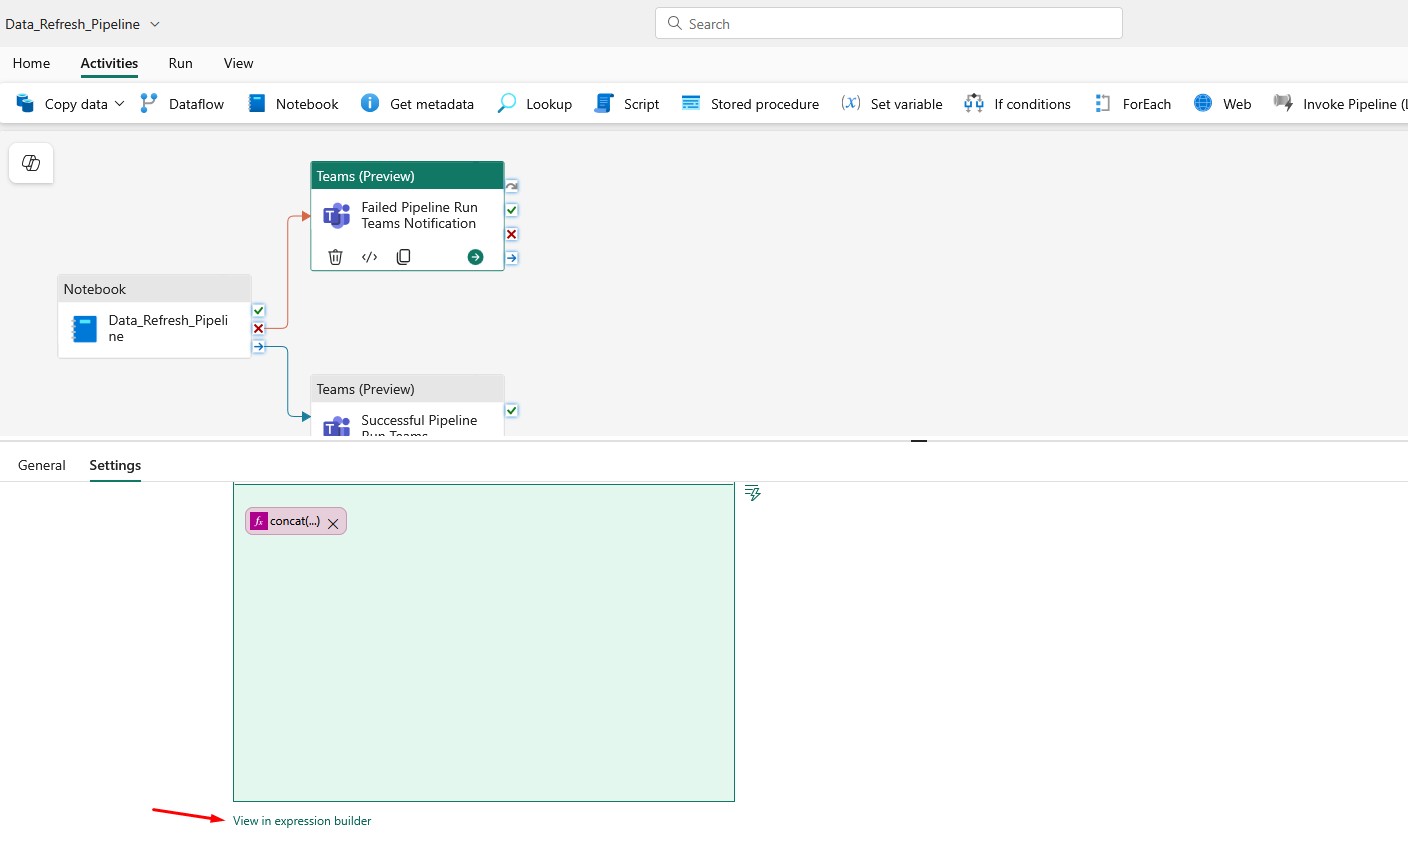This screenshot has height=846, width=1408.
Task: Remove the concat(...) expression chip
Action: pyautogui.click(x=333, y=523)
